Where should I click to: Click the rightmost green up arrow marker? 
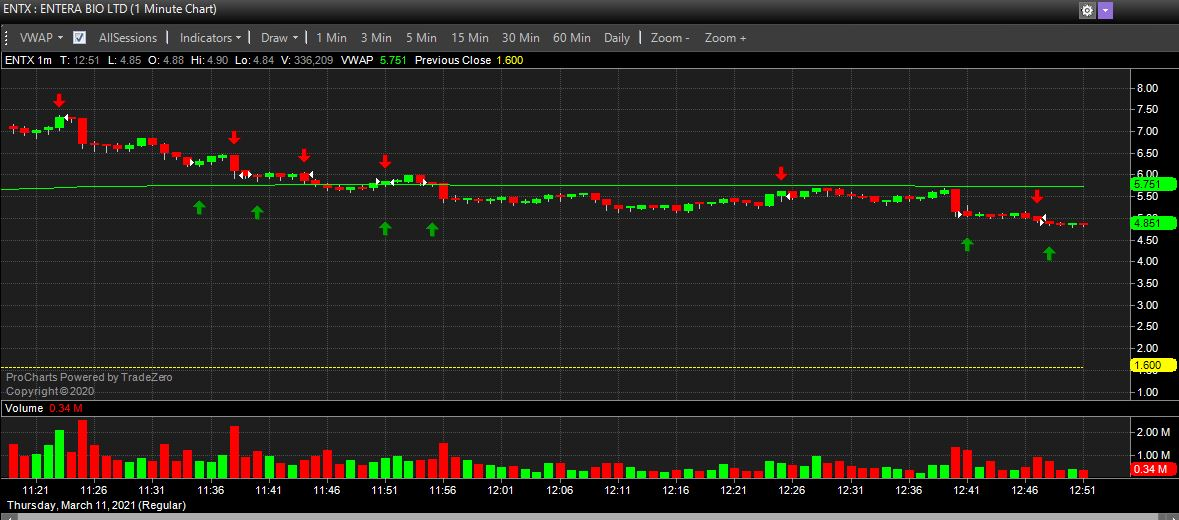[1049, 254]
